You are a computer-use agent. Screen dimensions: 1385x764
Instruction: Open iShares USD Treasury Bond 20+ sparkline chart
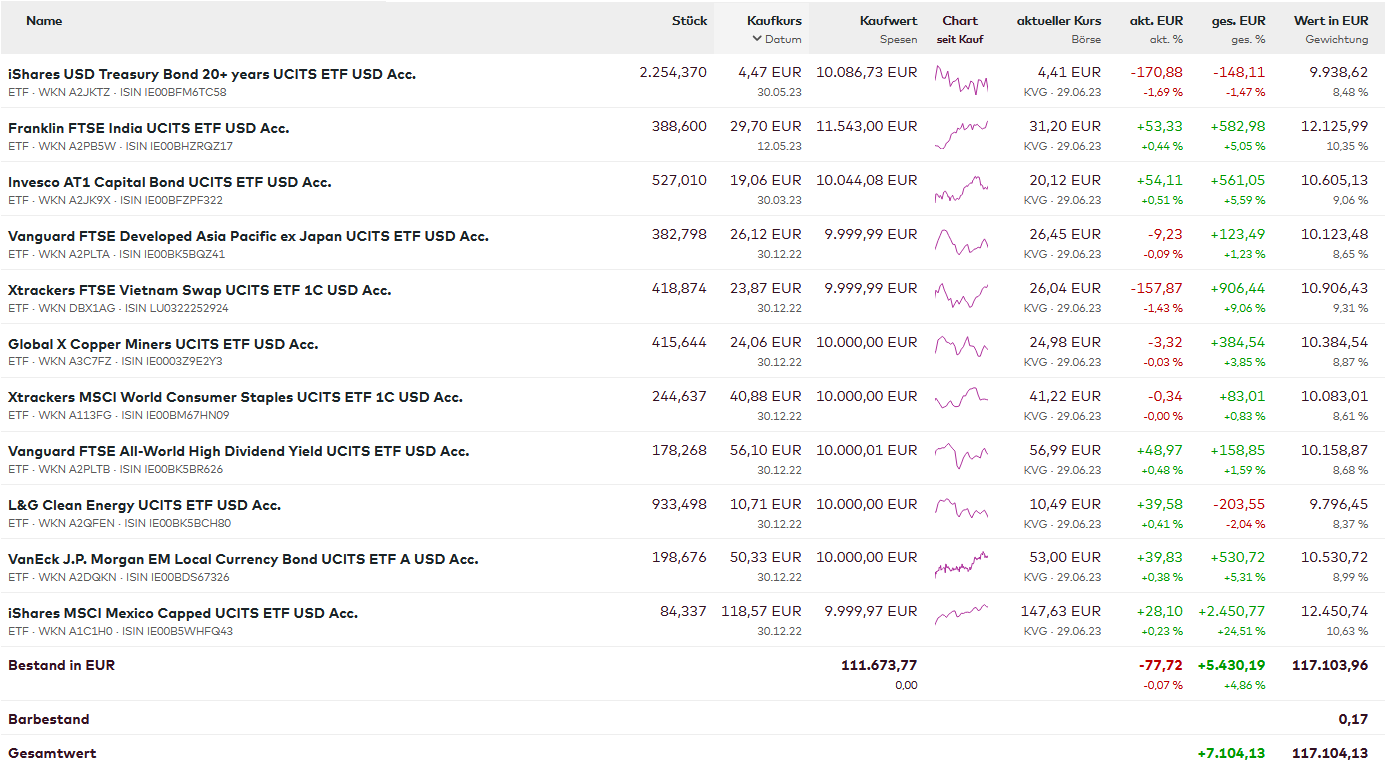point(961,80)
